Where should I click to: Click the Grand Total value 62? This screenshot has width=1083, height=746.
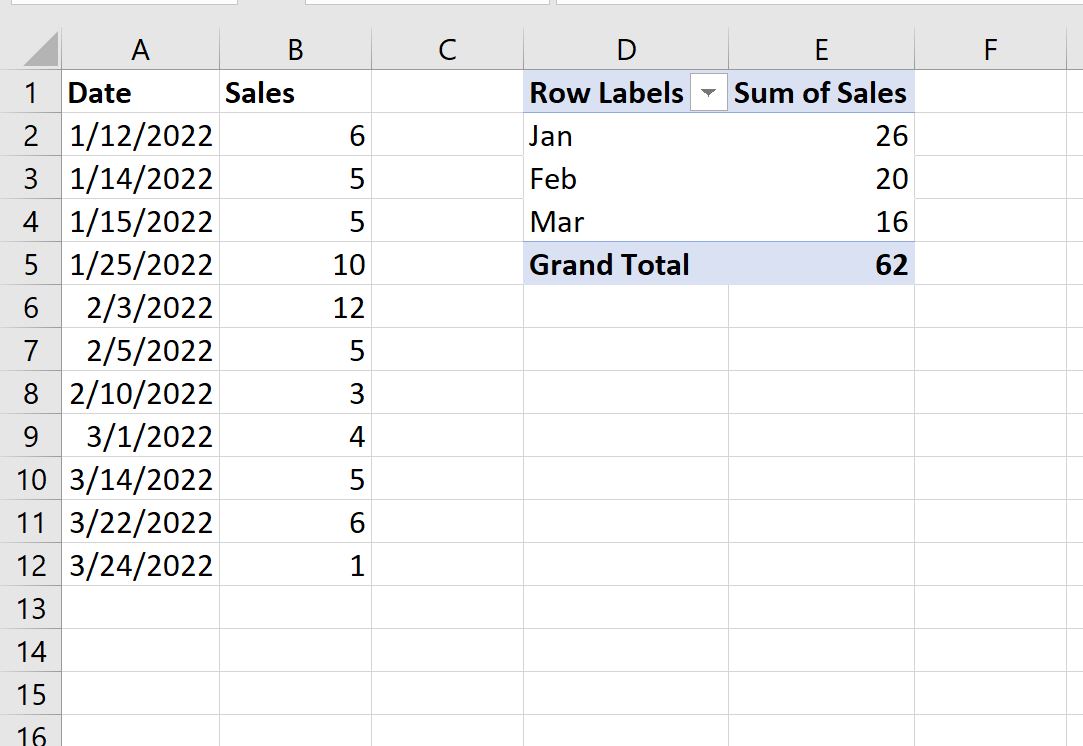820,265
